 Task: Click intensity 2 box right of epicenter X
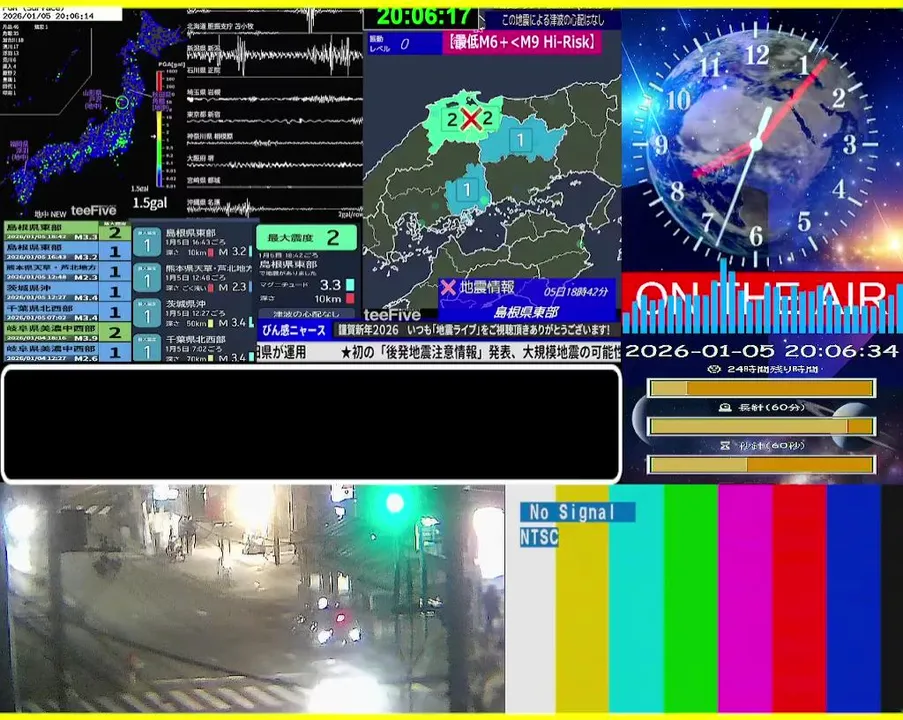[488, 119]
